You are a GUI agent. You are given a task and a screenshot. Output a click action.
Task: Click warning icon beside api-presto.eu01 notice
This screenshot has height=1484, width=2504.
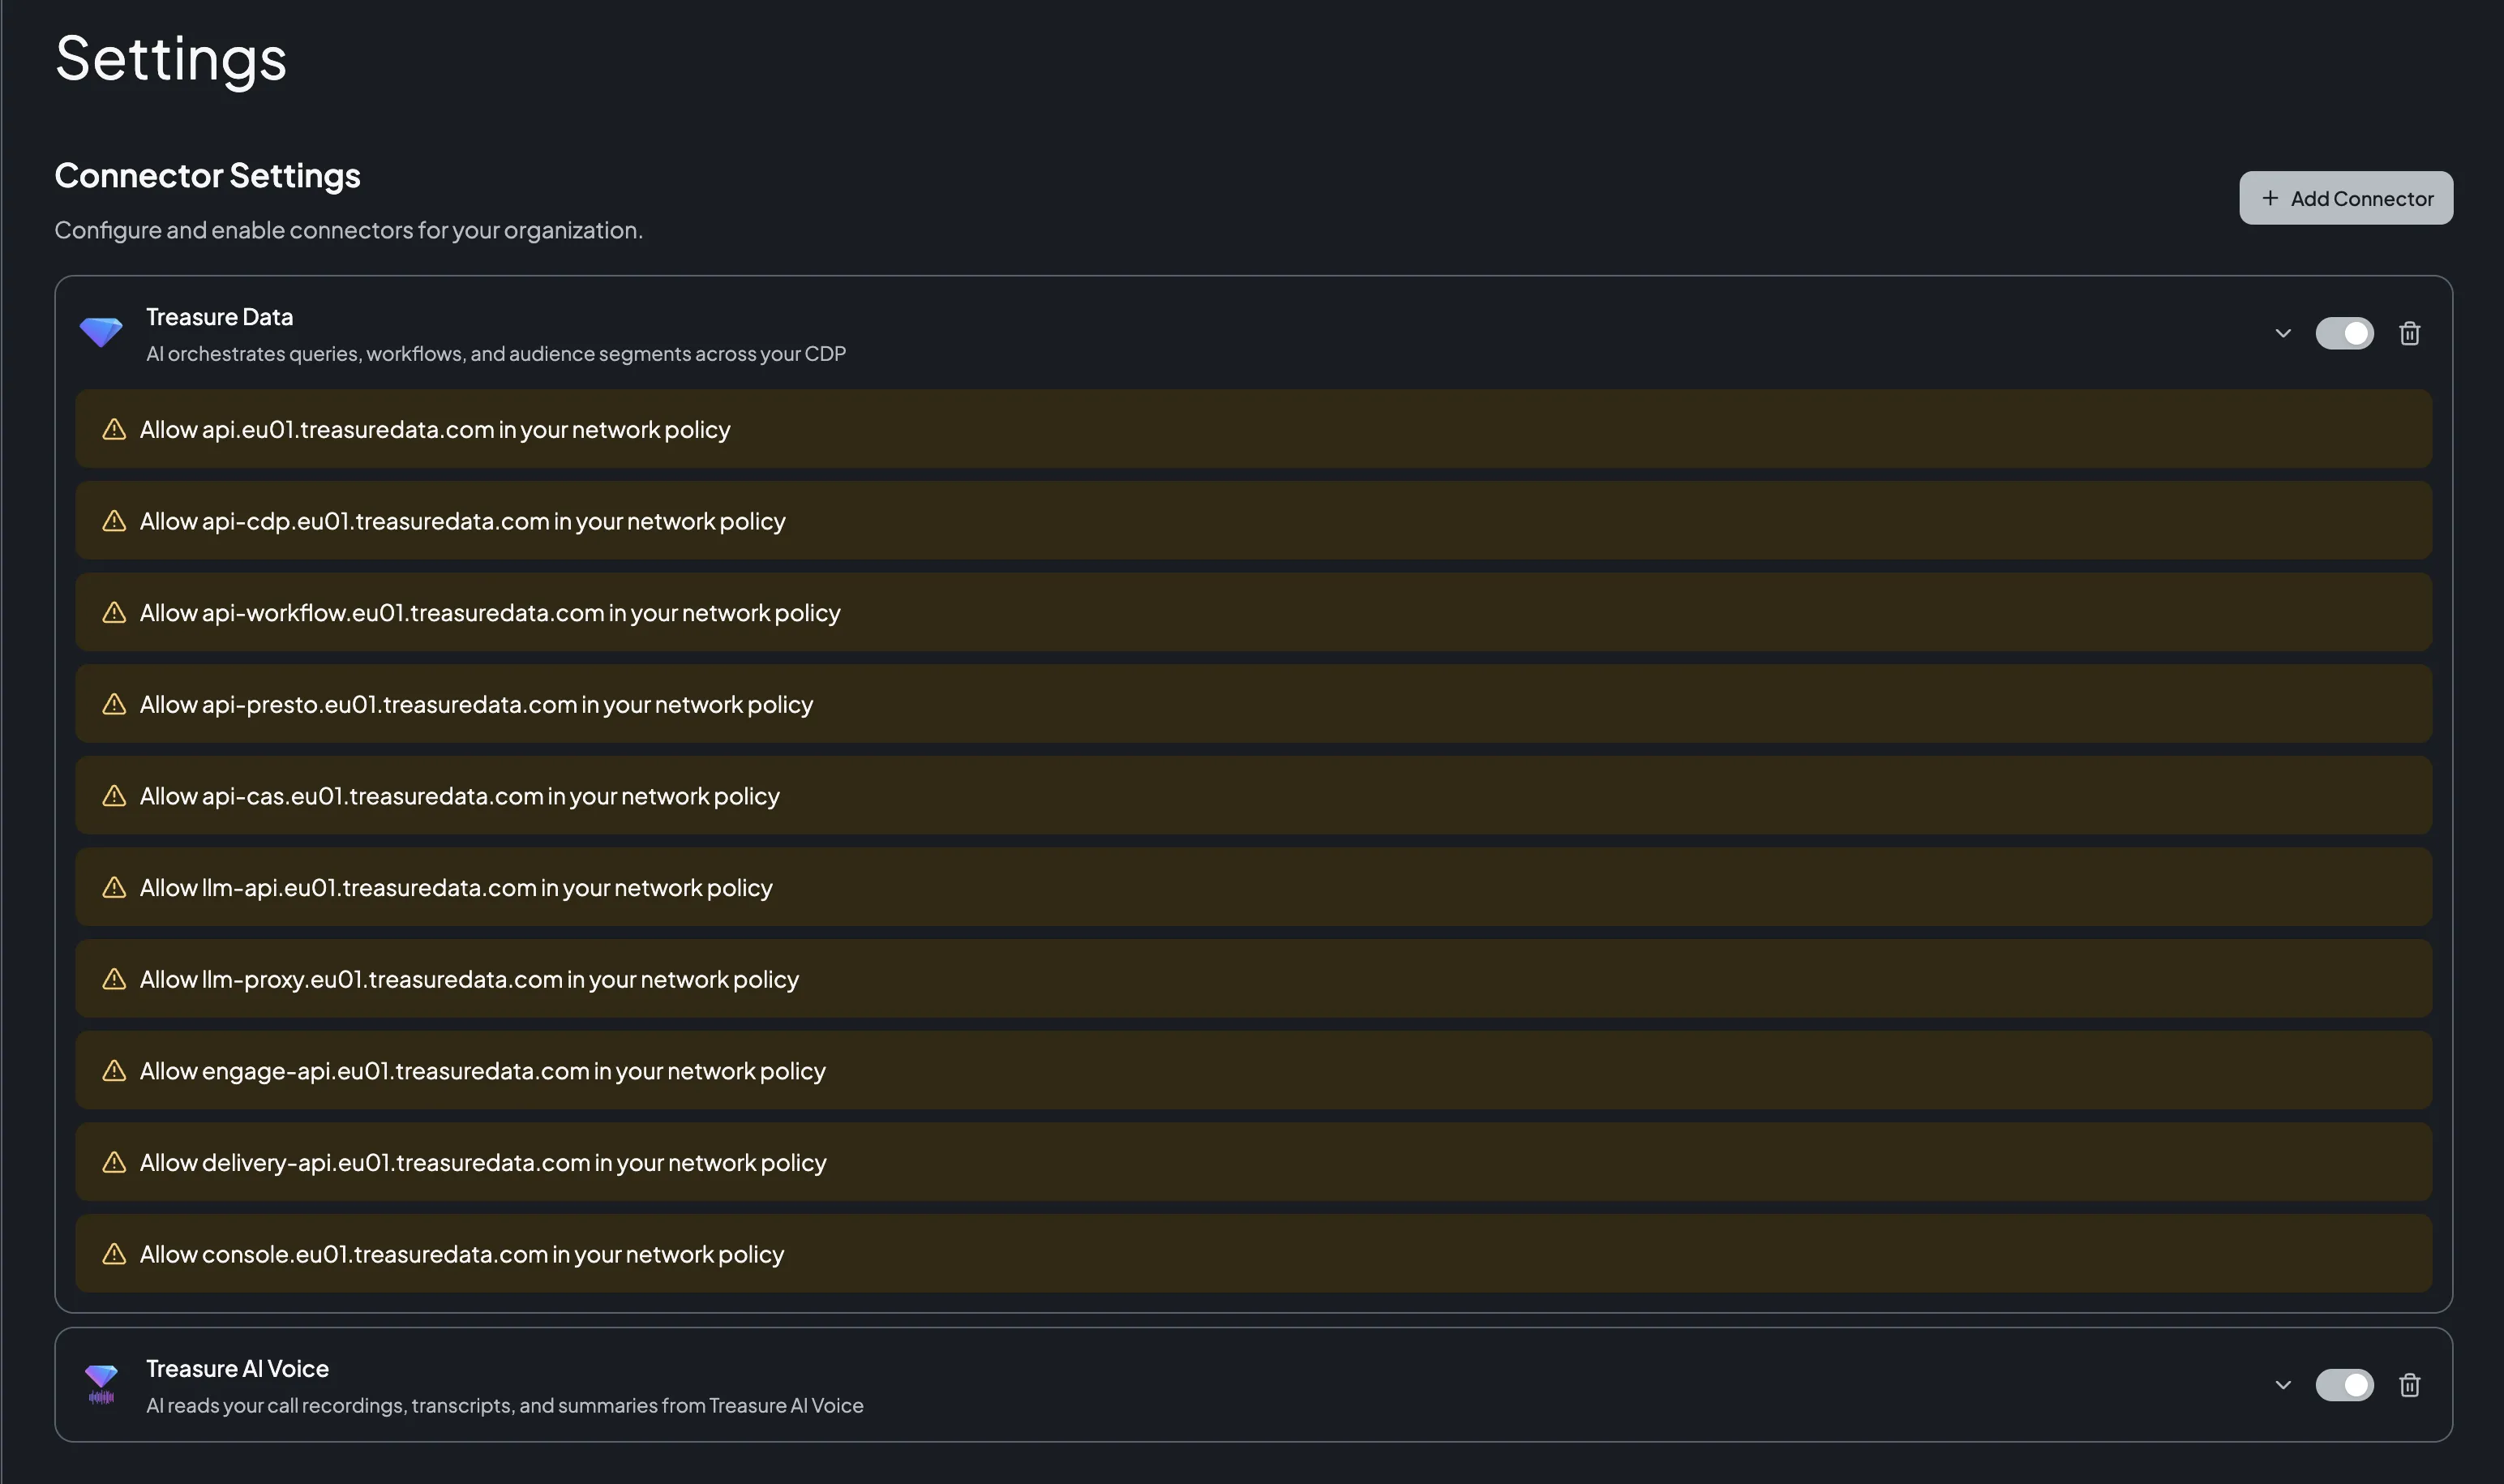pos(115,704)
